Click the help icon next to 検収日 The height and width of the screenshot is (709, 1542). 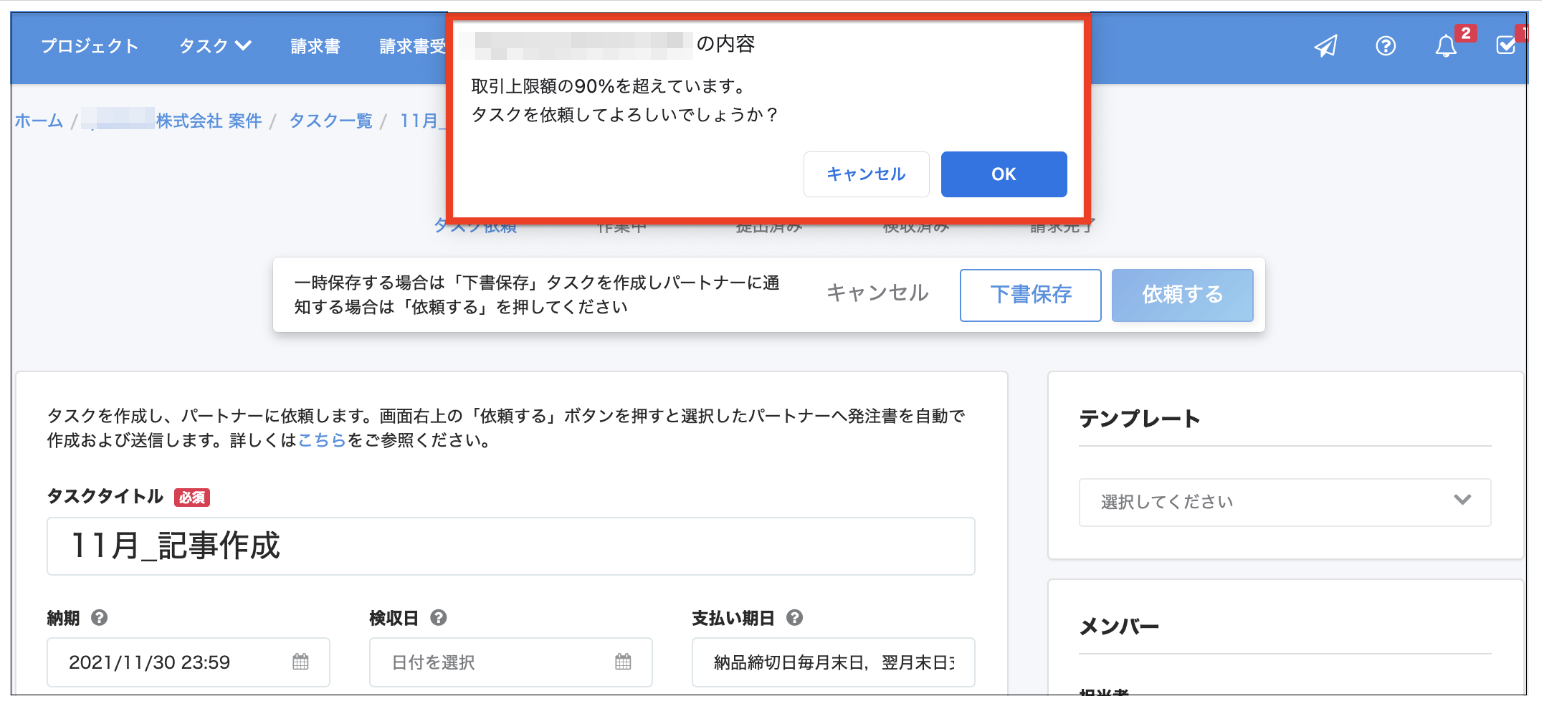click(x=438, y=618)
